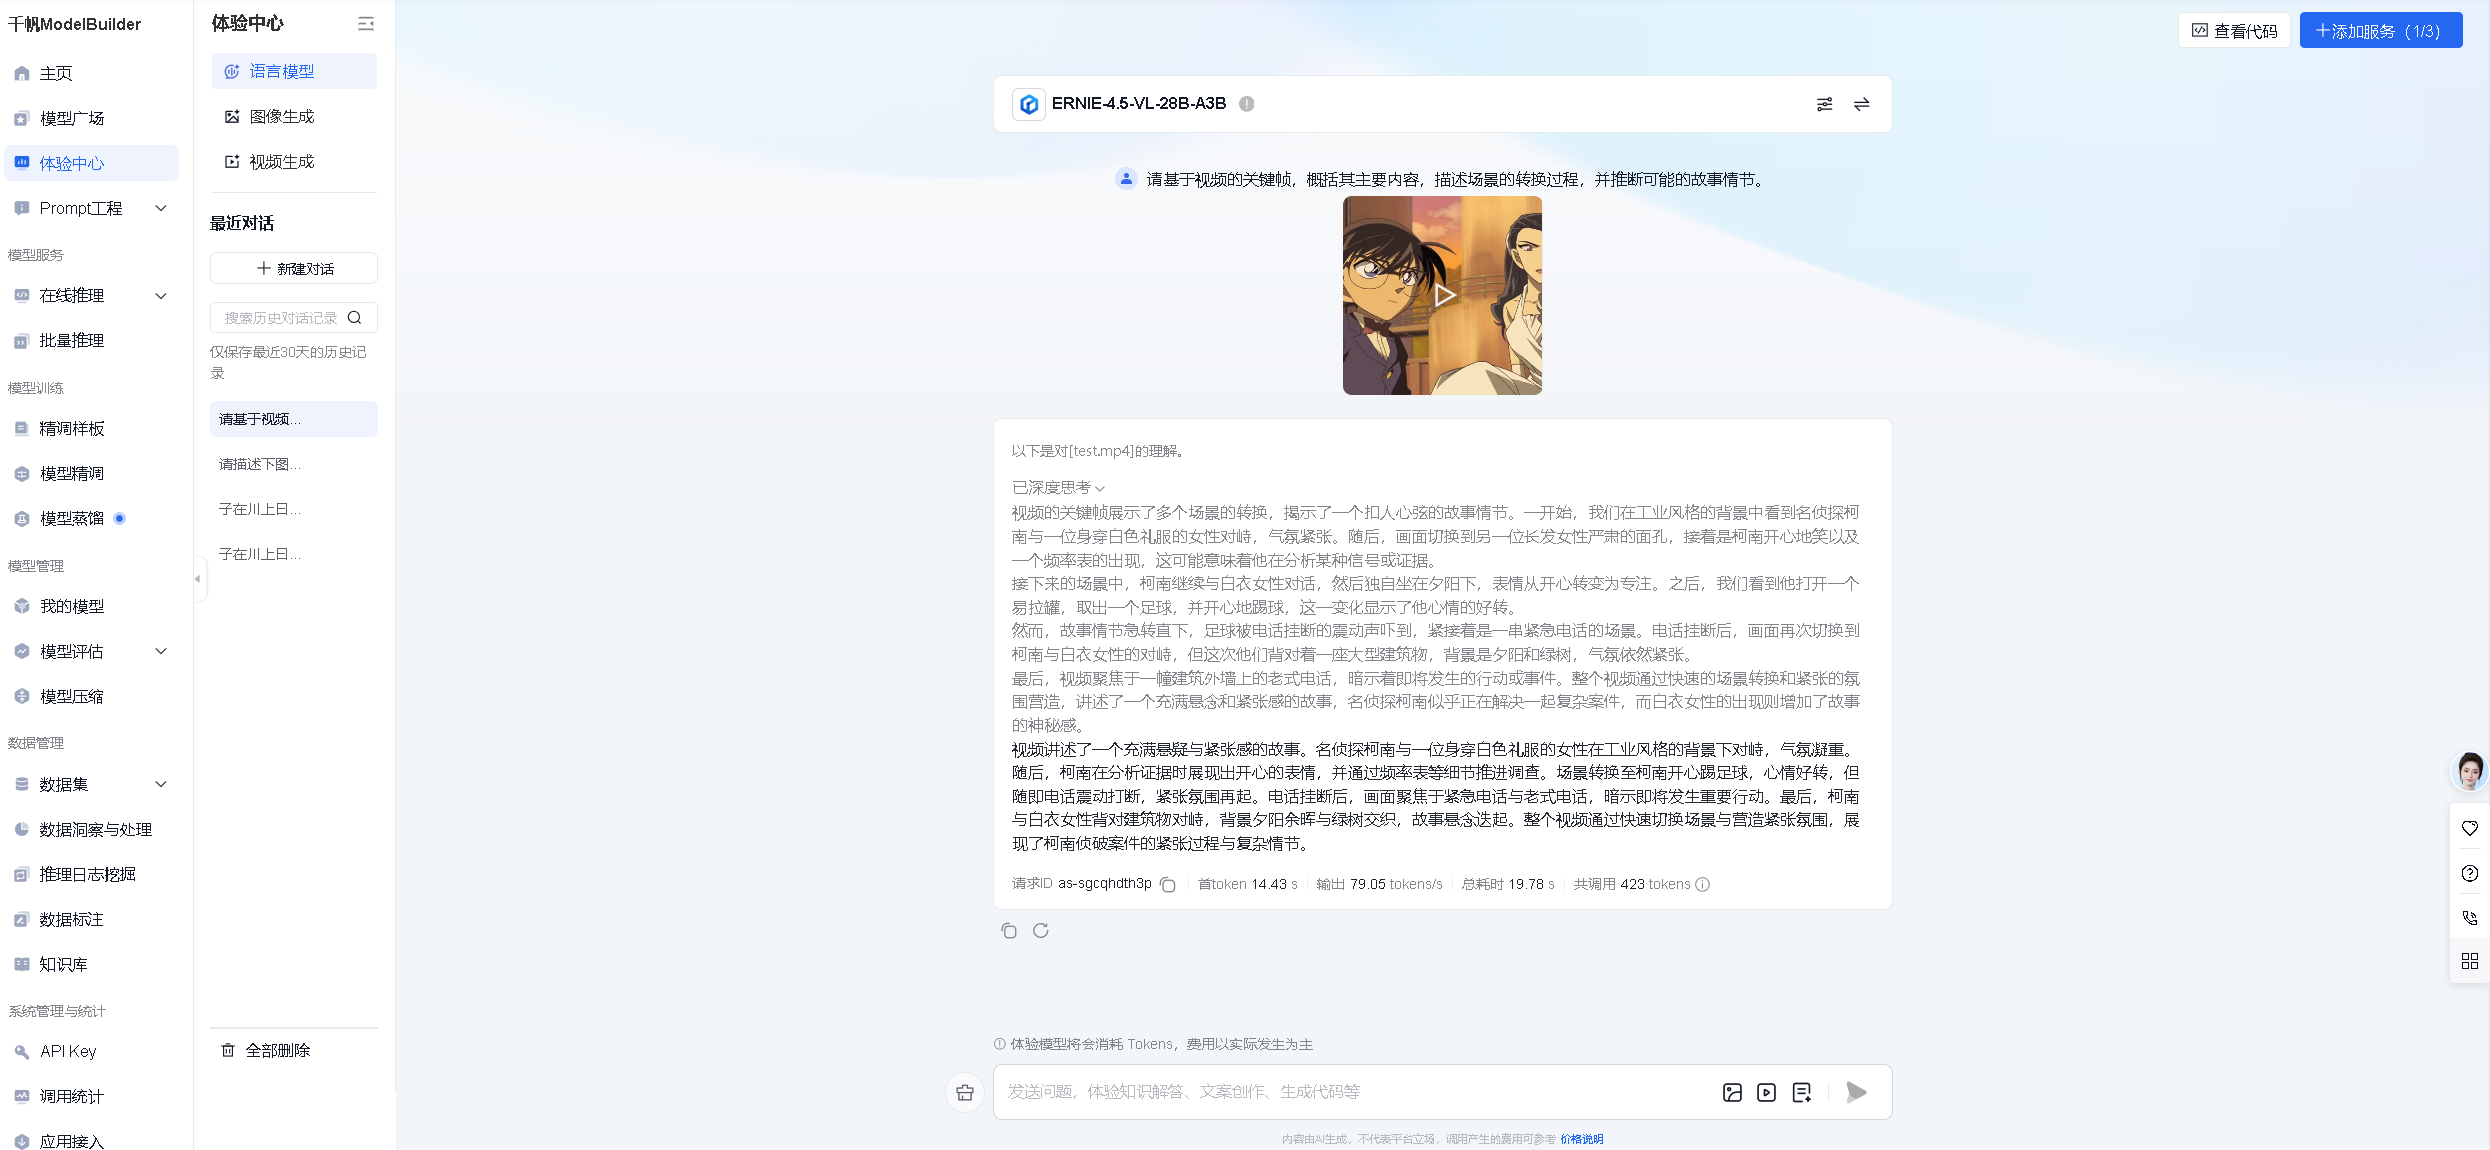Click the clear conversation broom icon
This screenshot has width=2490, height=1150.
[965, 1093]
